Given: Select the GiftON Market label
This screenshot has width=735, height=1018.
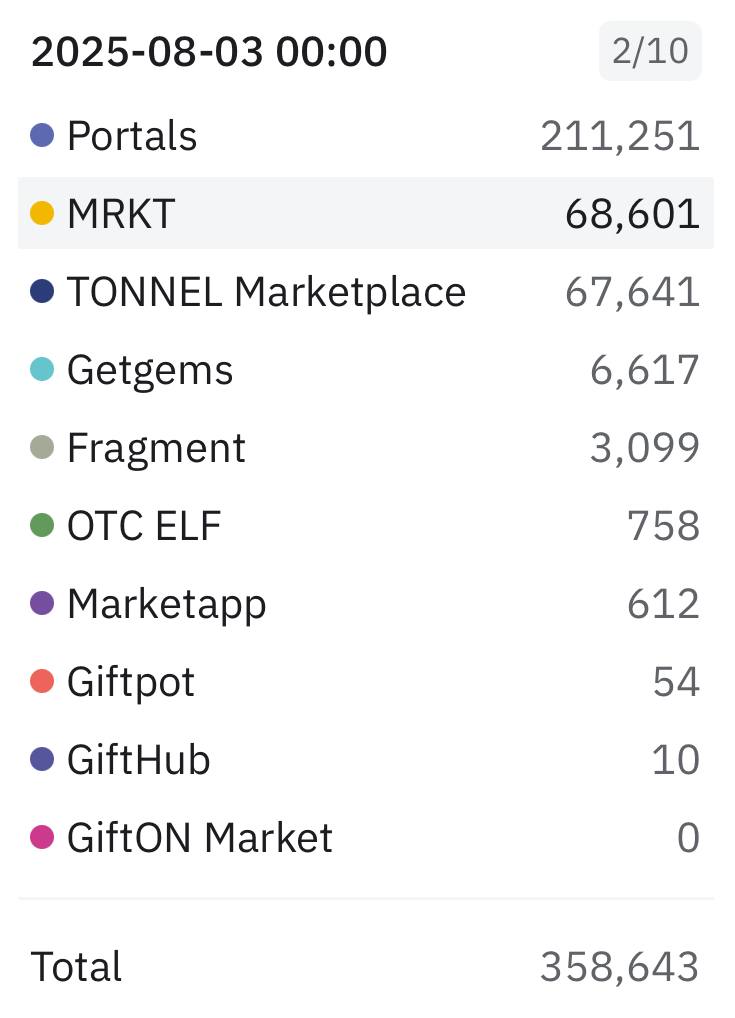Looking at the screenshot, I should pos(200,837).
